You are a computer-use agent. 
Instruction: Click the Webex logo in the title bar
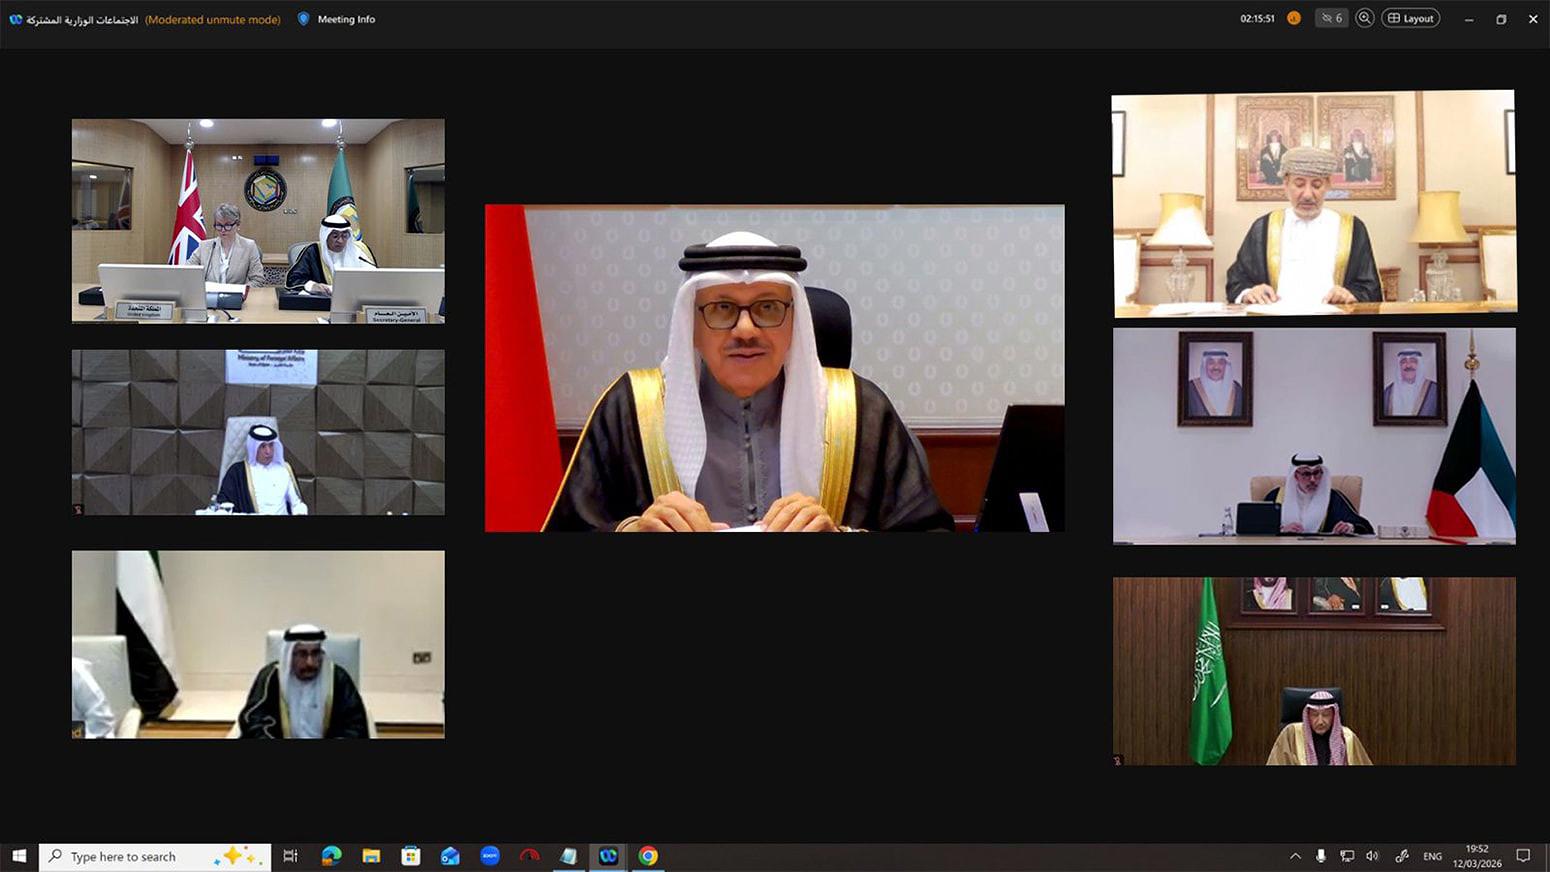pyautogui.click(x=15, y=19)
